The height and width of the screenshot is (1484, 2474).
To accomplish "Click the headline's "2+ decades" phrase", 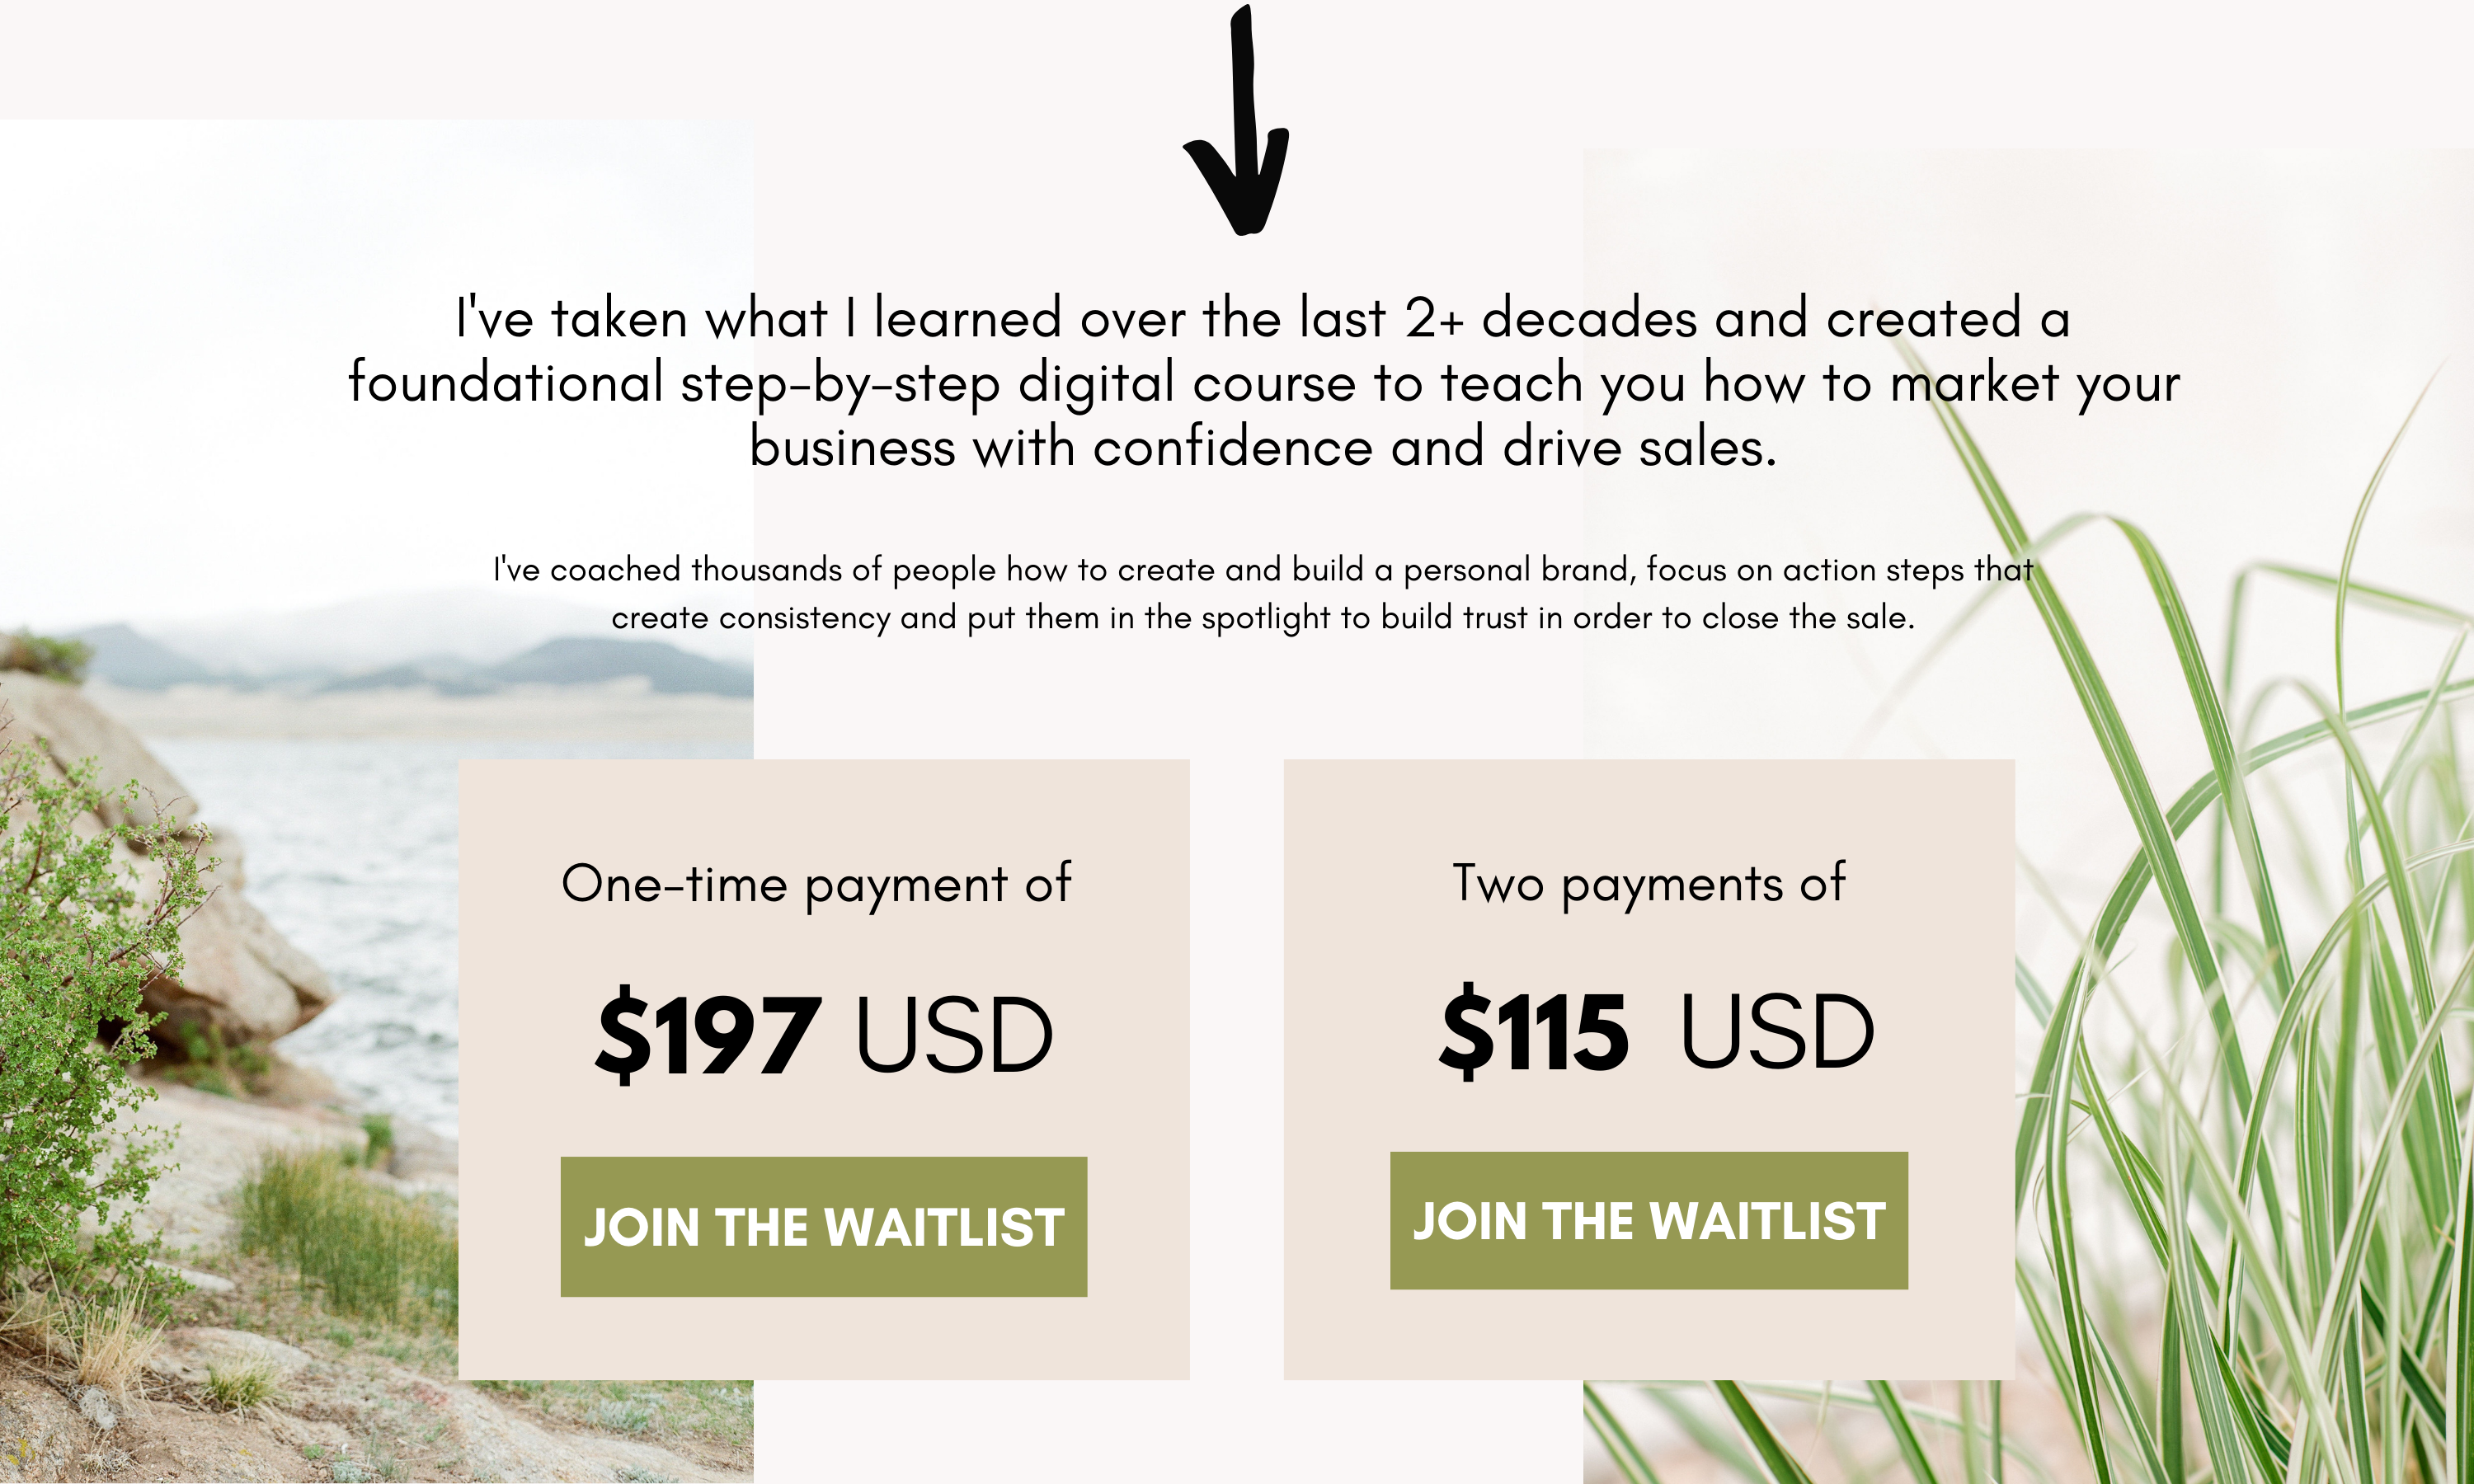I will pyautogui.click(x=1550, y=319).
